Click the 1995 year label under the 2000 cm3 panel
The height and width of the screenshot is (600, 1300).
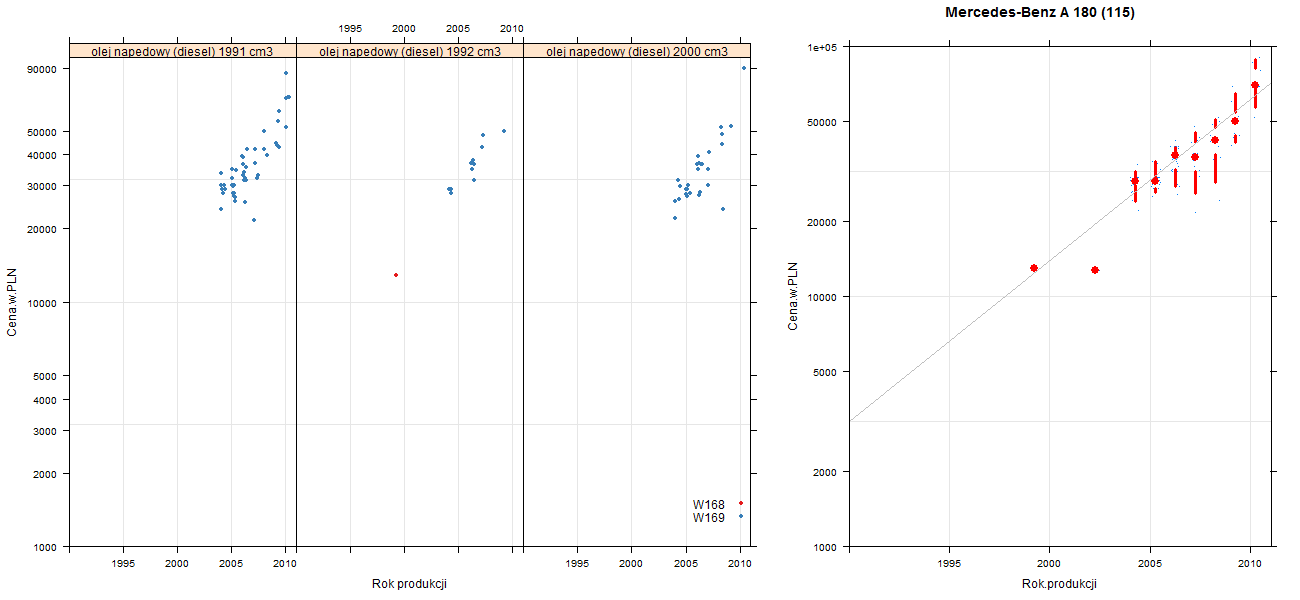click(577, 564)
